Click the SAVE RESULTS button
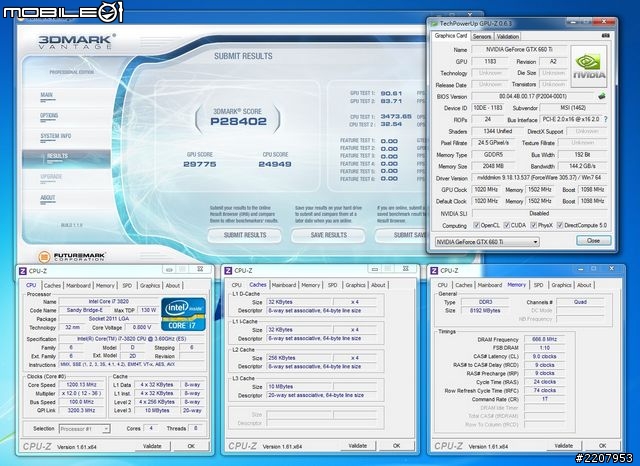This screenshot has height=466, width=640. [x=328, y=235]
